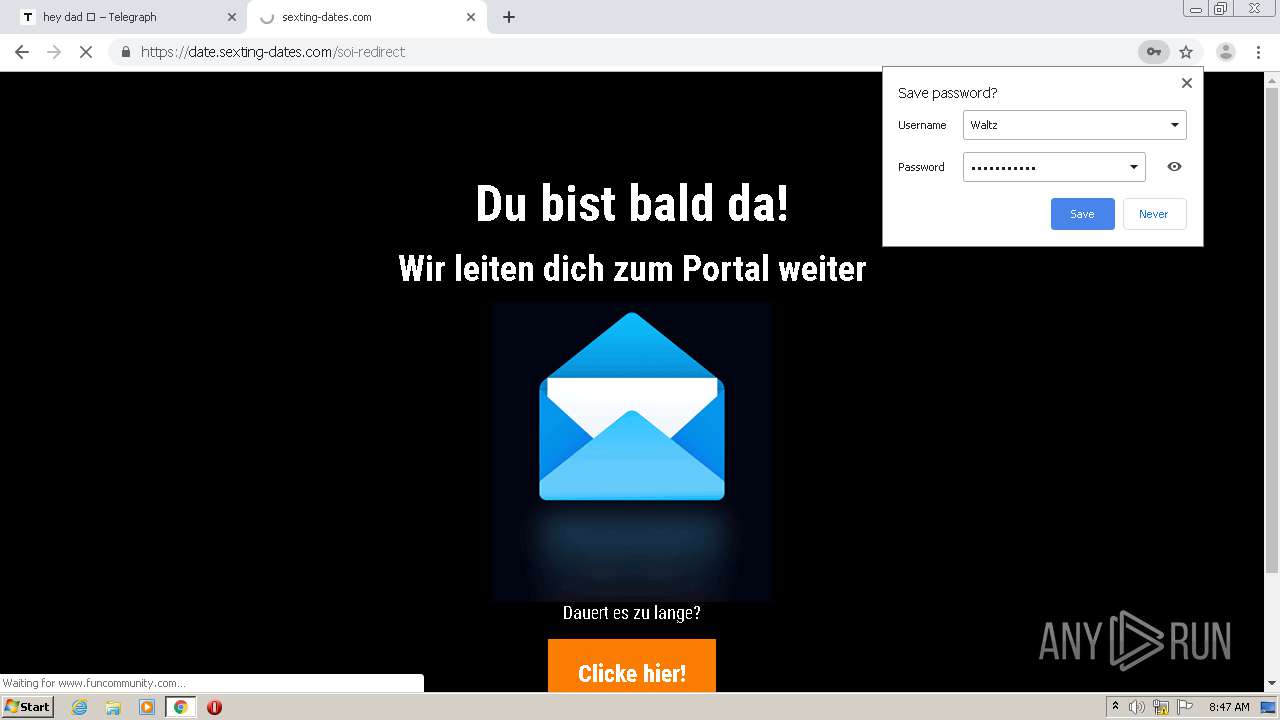
Task: Save the password
Action: pos(1082,214)
